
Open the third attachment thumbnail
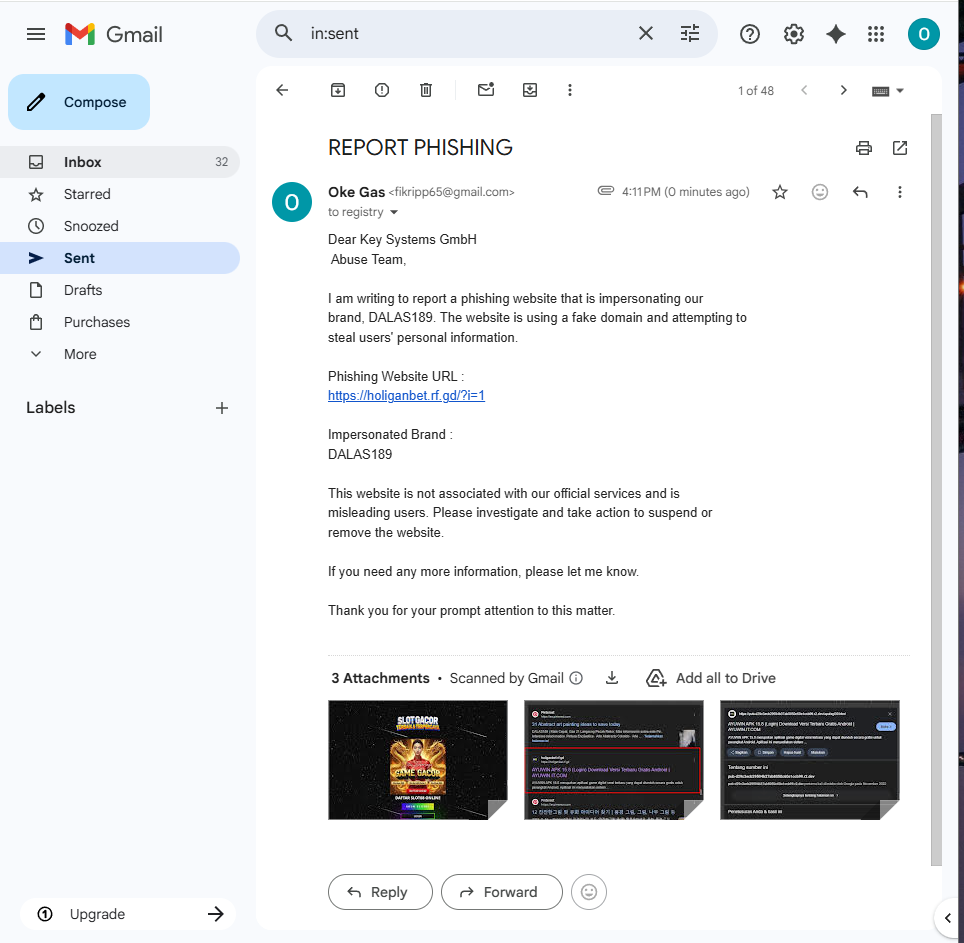coord(810,760)
